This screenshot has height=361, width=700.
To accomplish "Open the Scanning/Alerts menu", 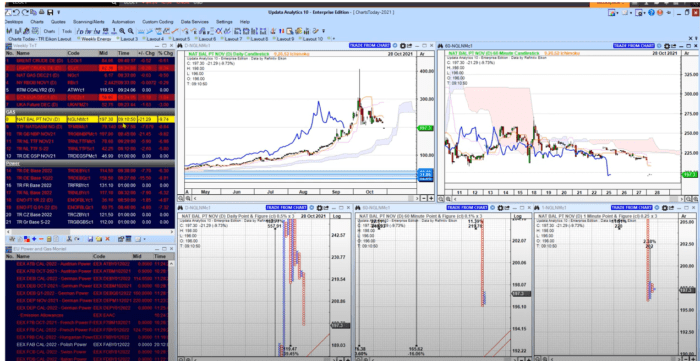I will [88, 22].
